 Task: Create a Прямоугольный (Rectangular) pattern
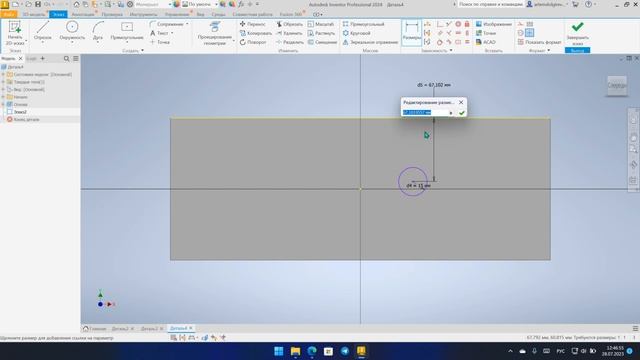(x=363, y=24)
